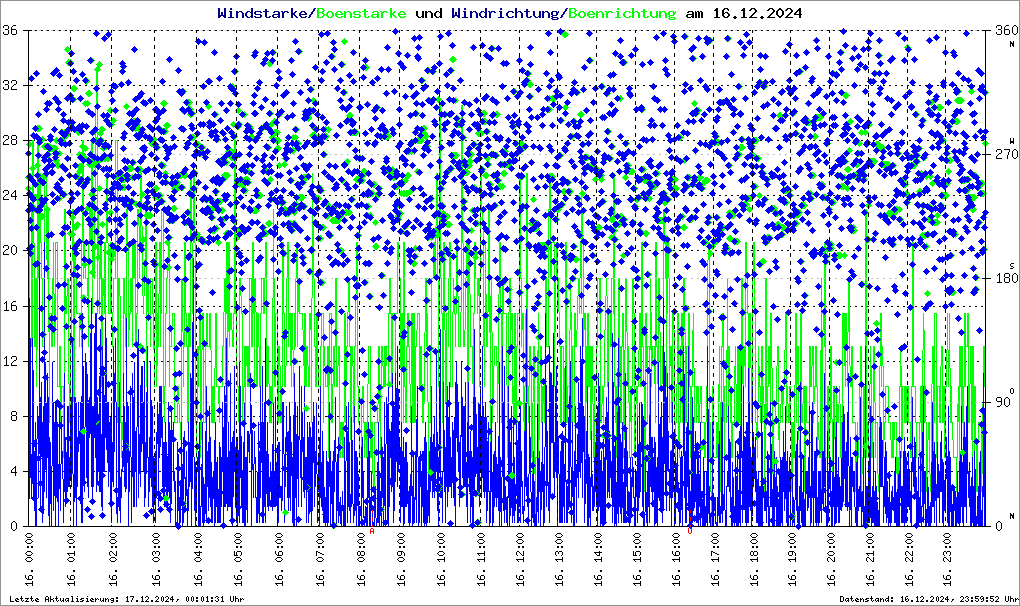
Task: Click the right axis value 360
Action: (x=1002, y=30)
